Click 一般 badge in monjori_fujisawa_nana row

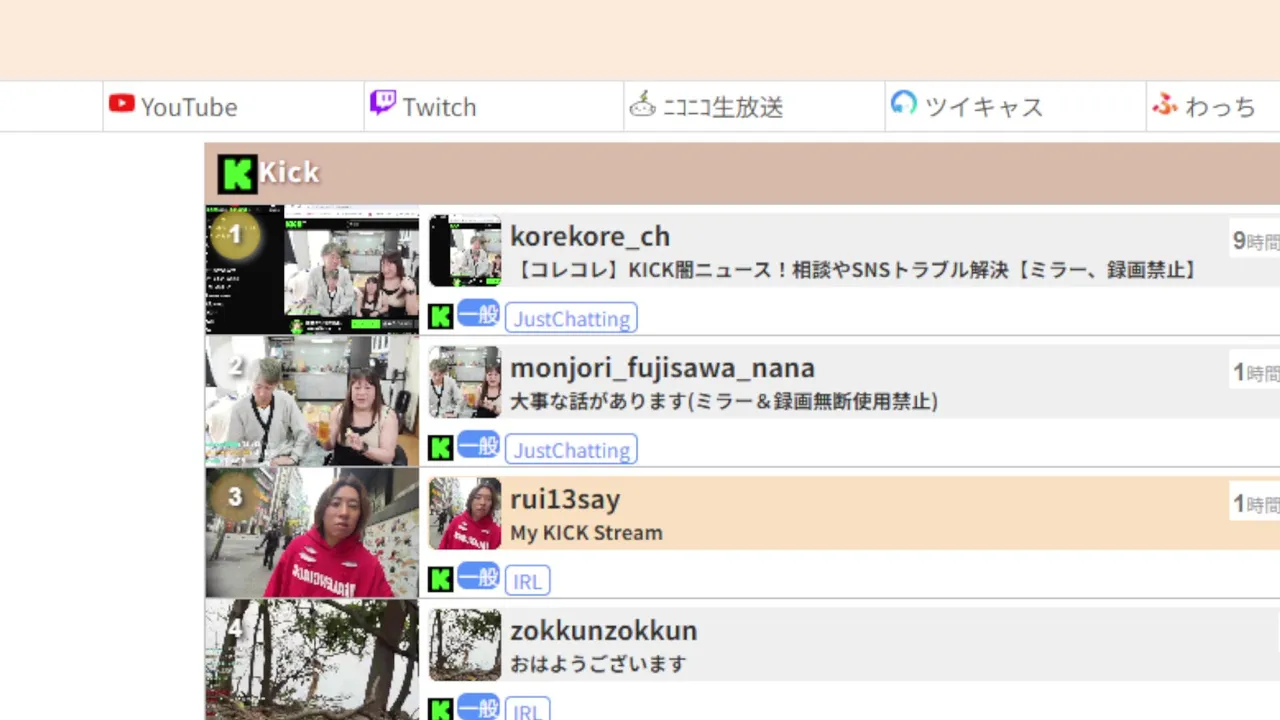tap(478, 445)
